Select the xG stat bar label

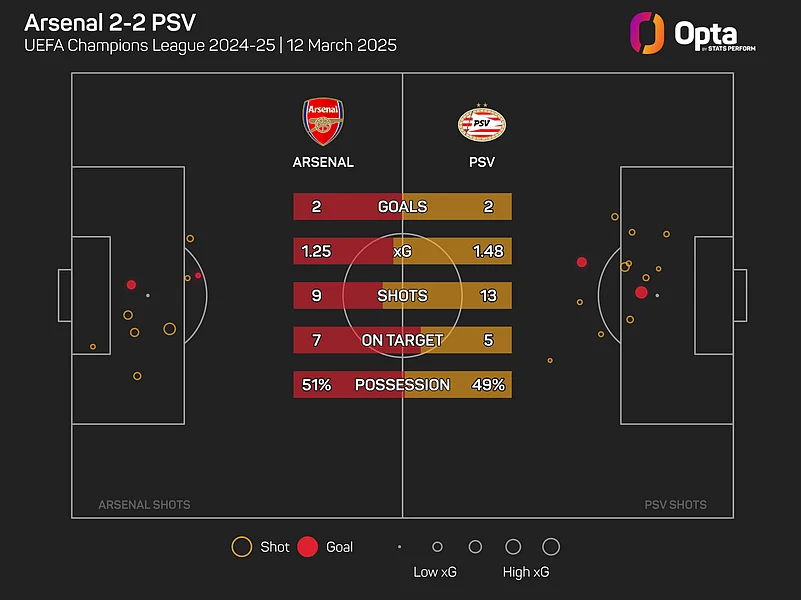coord(402,251)
